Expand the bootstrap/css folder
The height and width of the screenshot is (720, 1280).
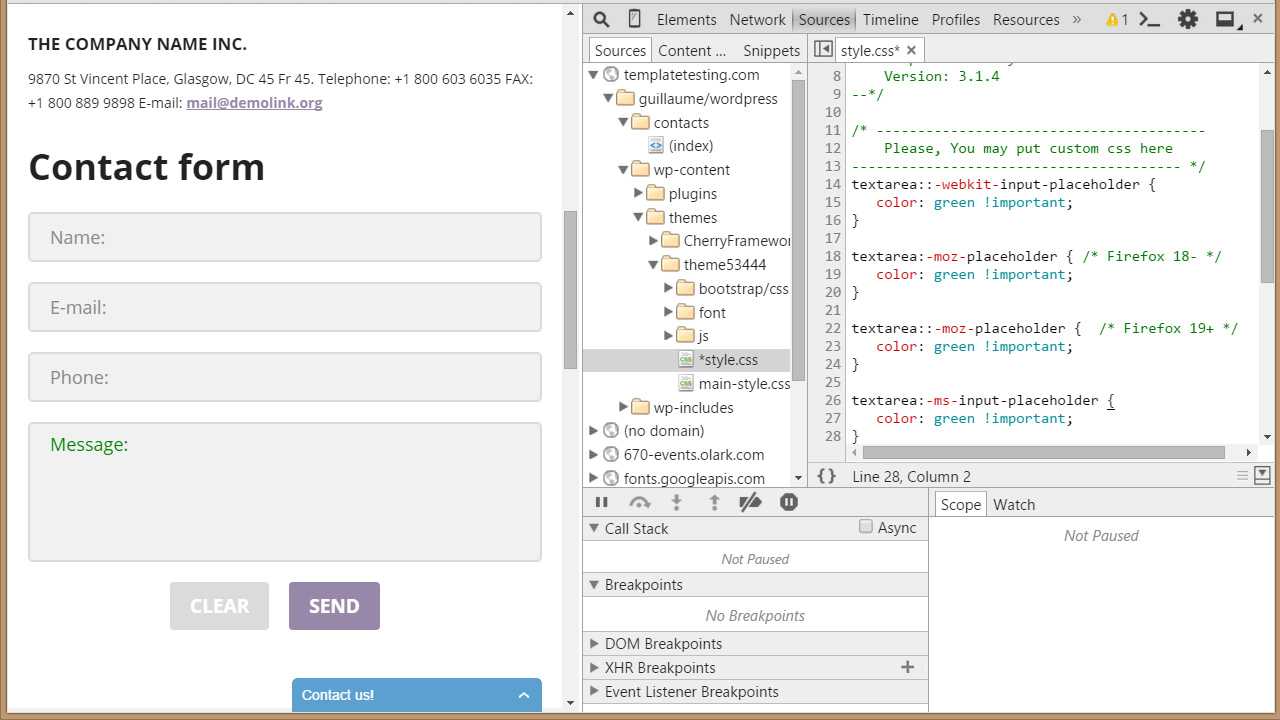[x=669, y=288]
